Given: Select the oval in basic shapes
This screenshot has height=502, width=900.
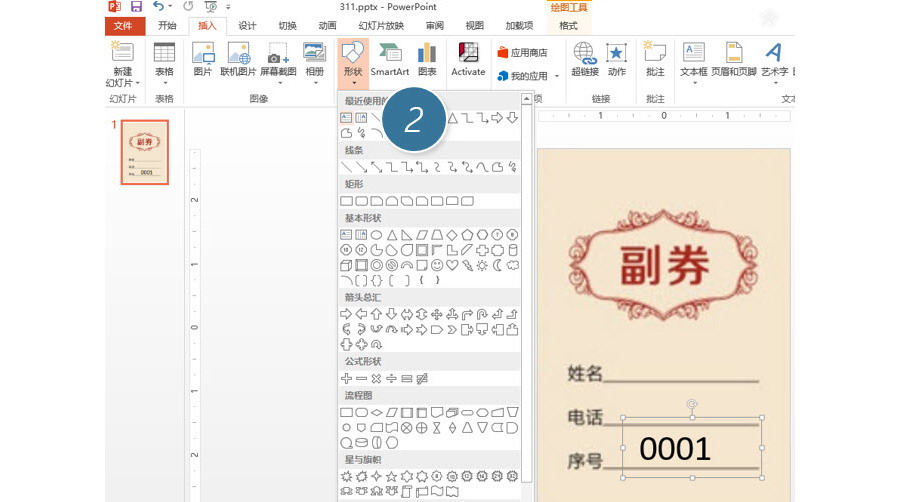Looking at the screenshot, I should point(377,235).
